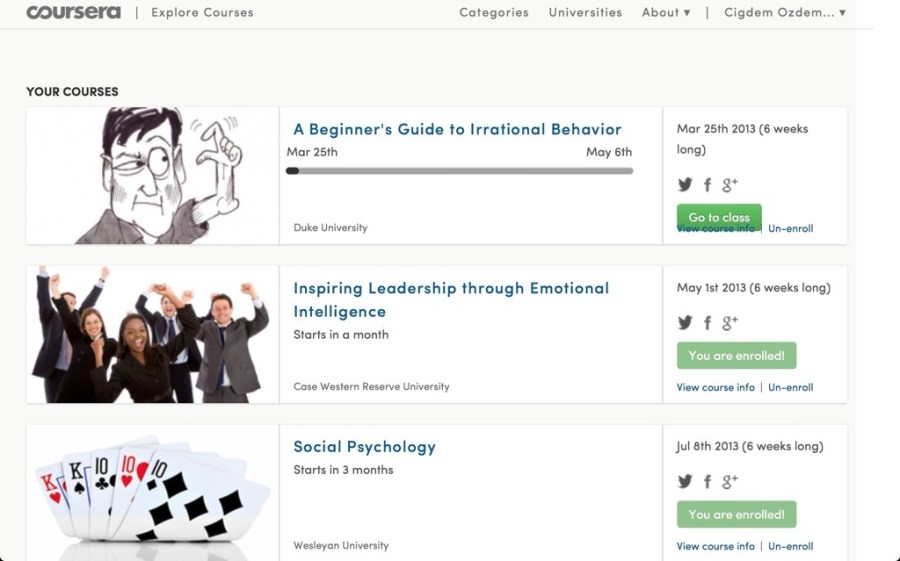
Task: Click the Irrational Behavior course progress bar
Action: (x=459, y=171)
